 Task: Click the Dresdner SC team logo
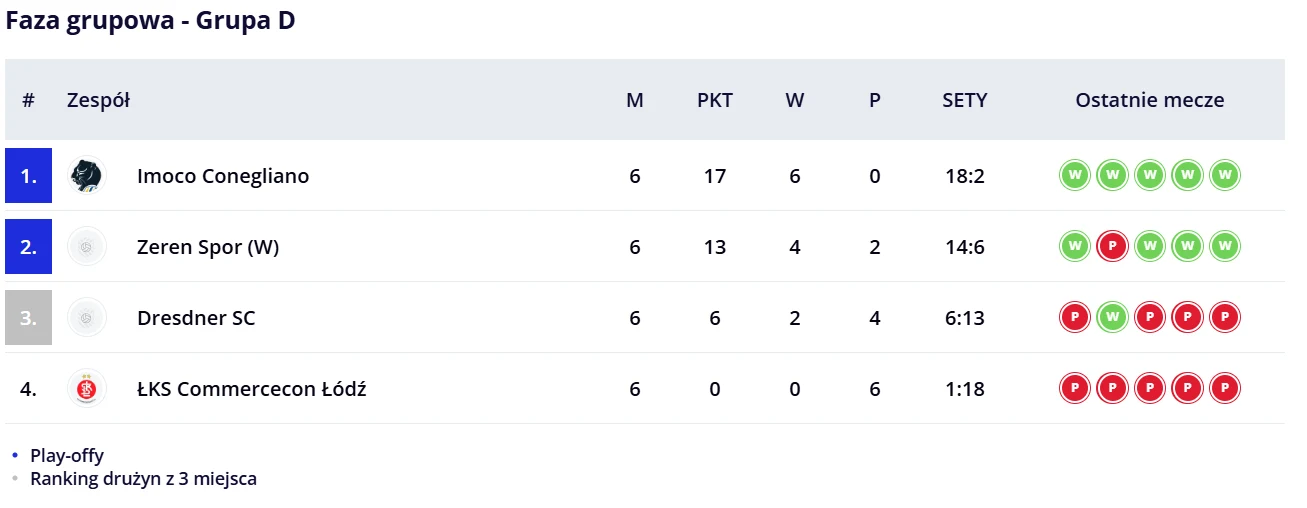point(86,318)
